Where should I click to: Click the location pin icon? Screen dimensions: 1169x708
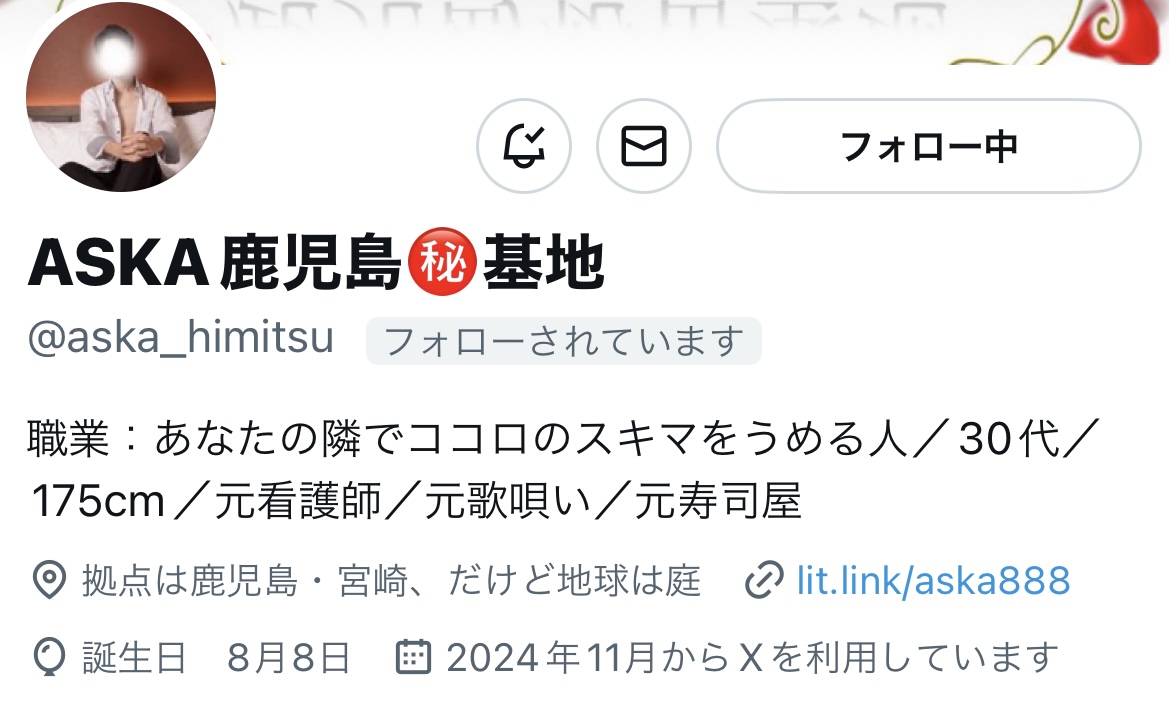point(49,581)
